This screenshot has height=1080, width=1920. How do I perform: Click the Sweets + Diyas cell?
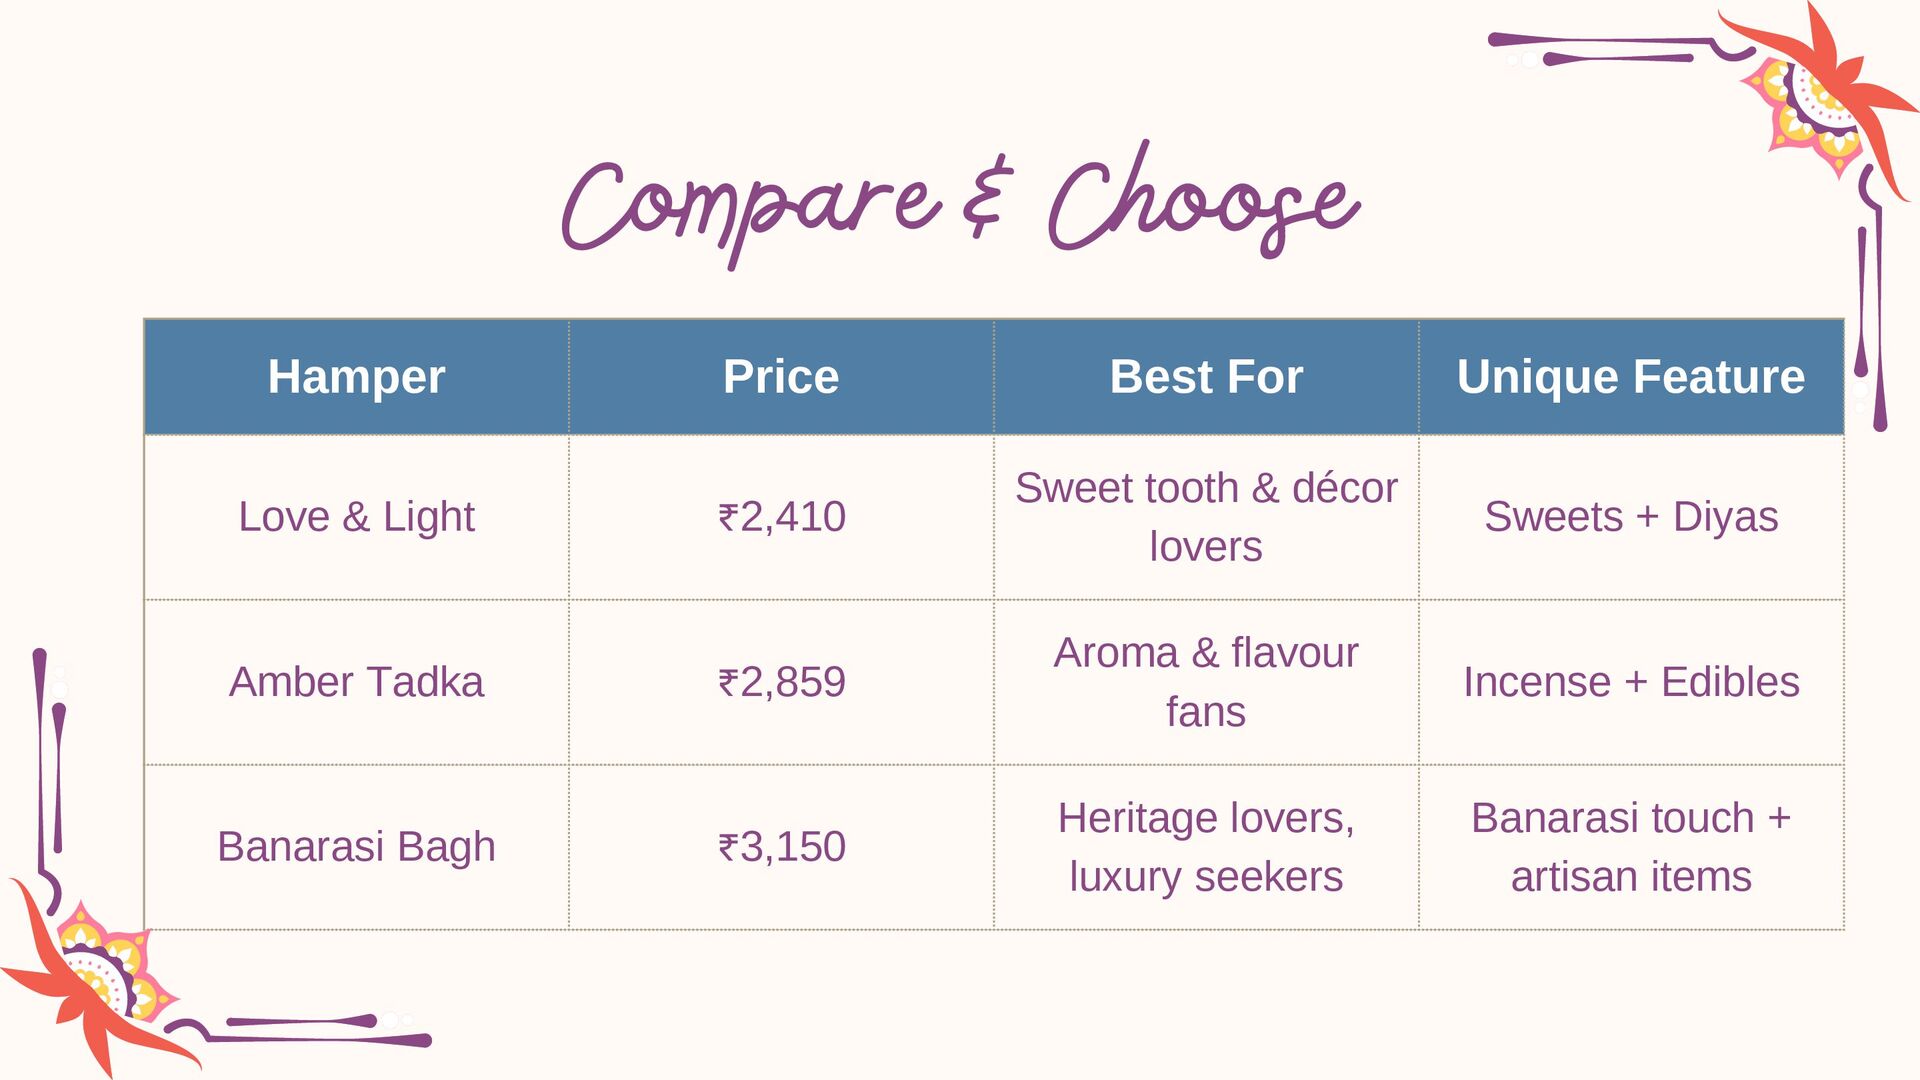pos(1631,517)
